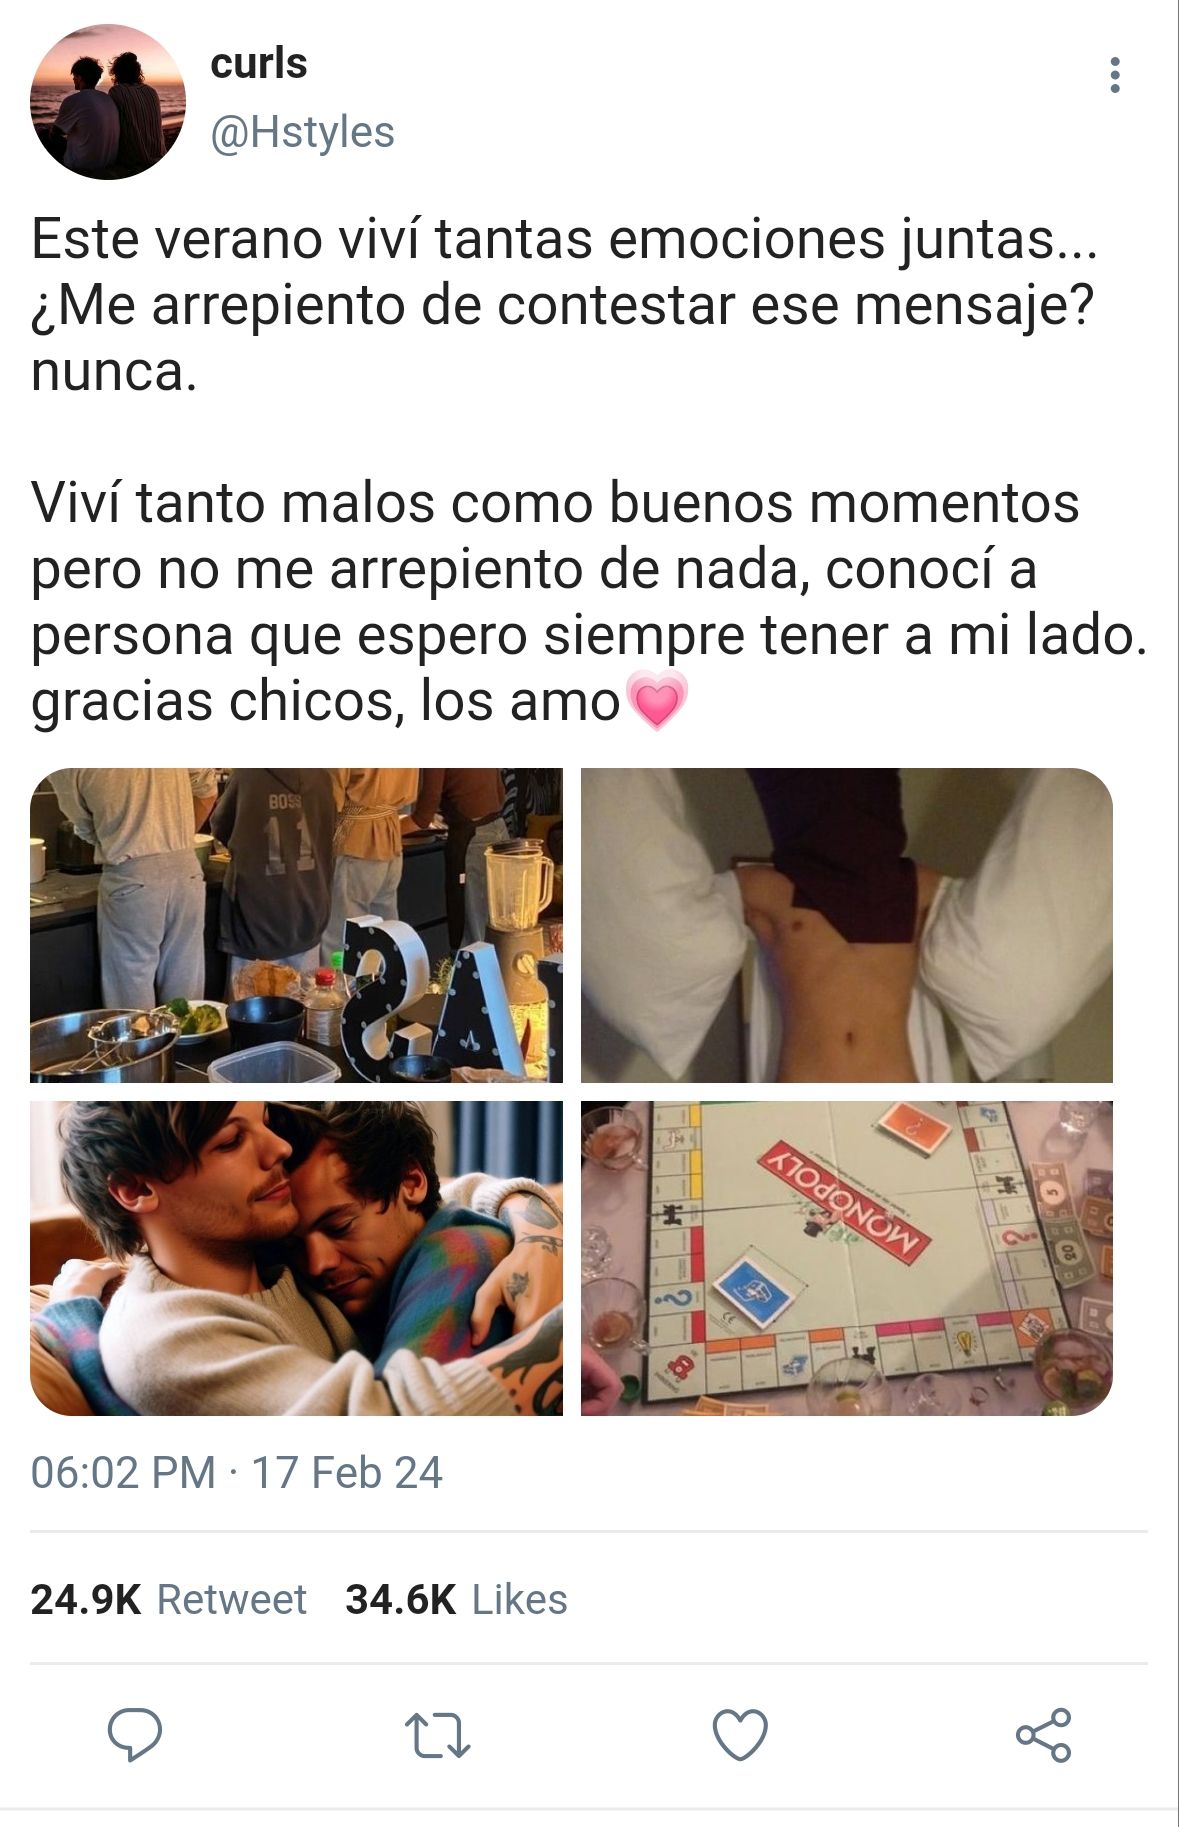
Task: Open the curls profile picture
Action: [x=108, y=102]
